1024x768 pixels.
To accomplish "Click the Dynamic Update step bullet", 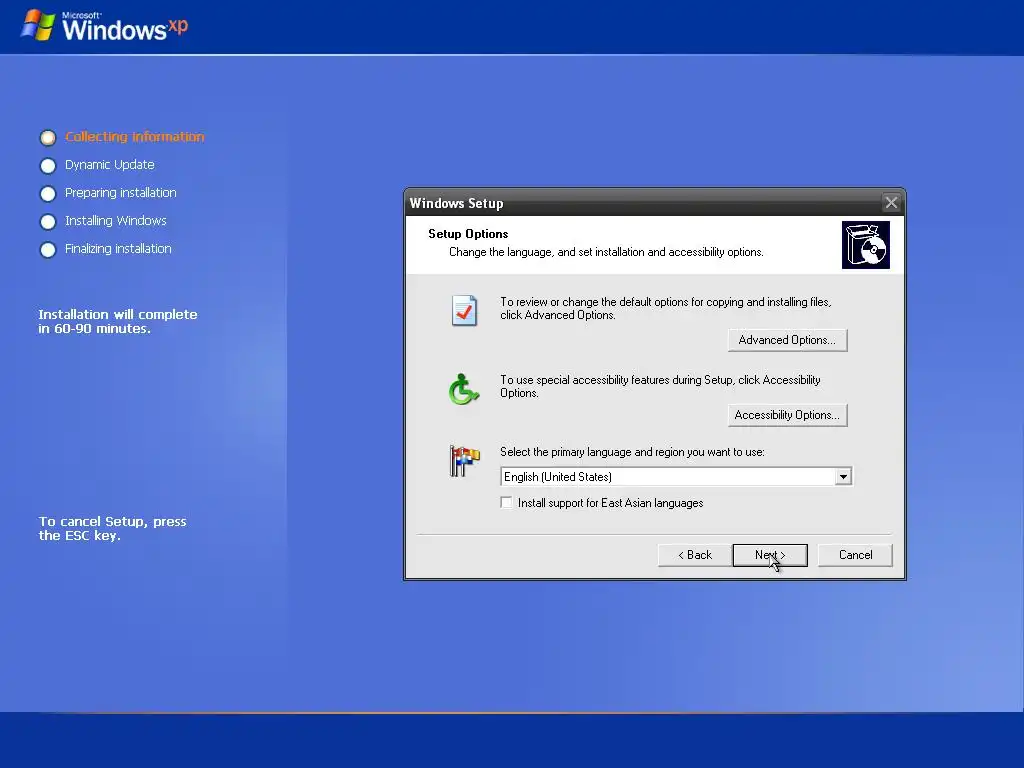I will pos(48,166).
